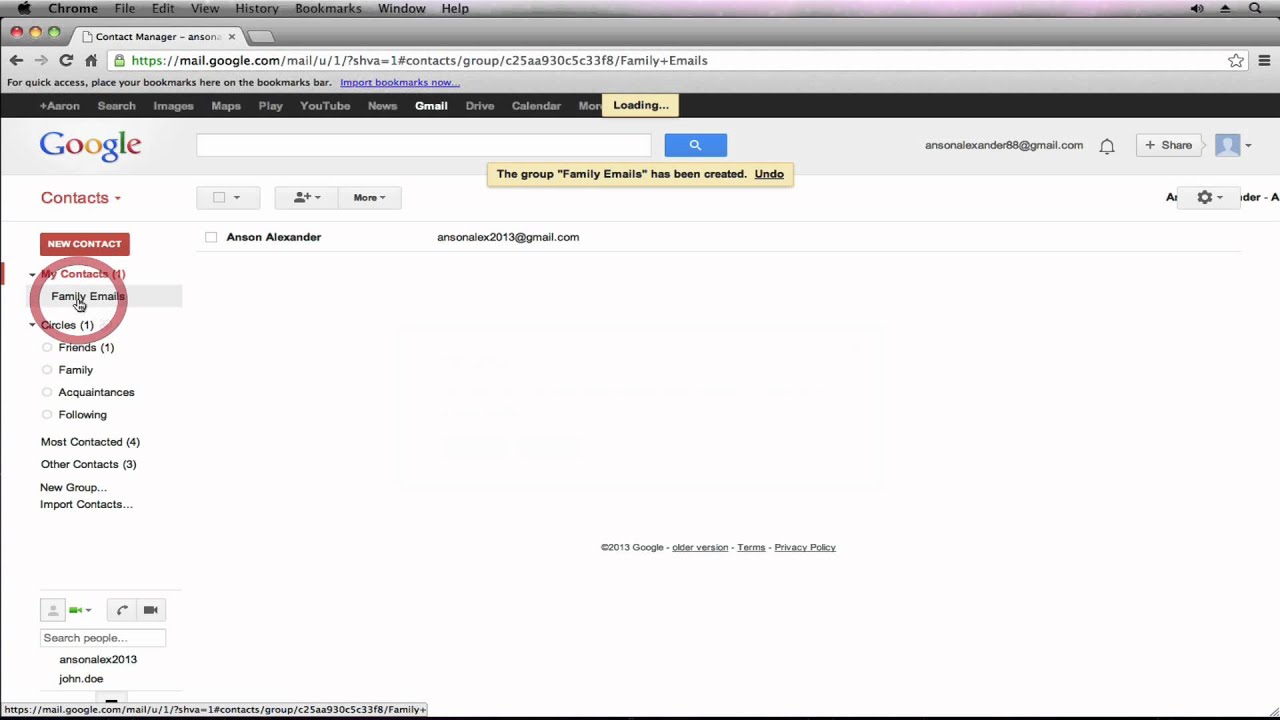Screen dimensions: 1280x720
Task: Open the older version link
Action: pos(700,547)
